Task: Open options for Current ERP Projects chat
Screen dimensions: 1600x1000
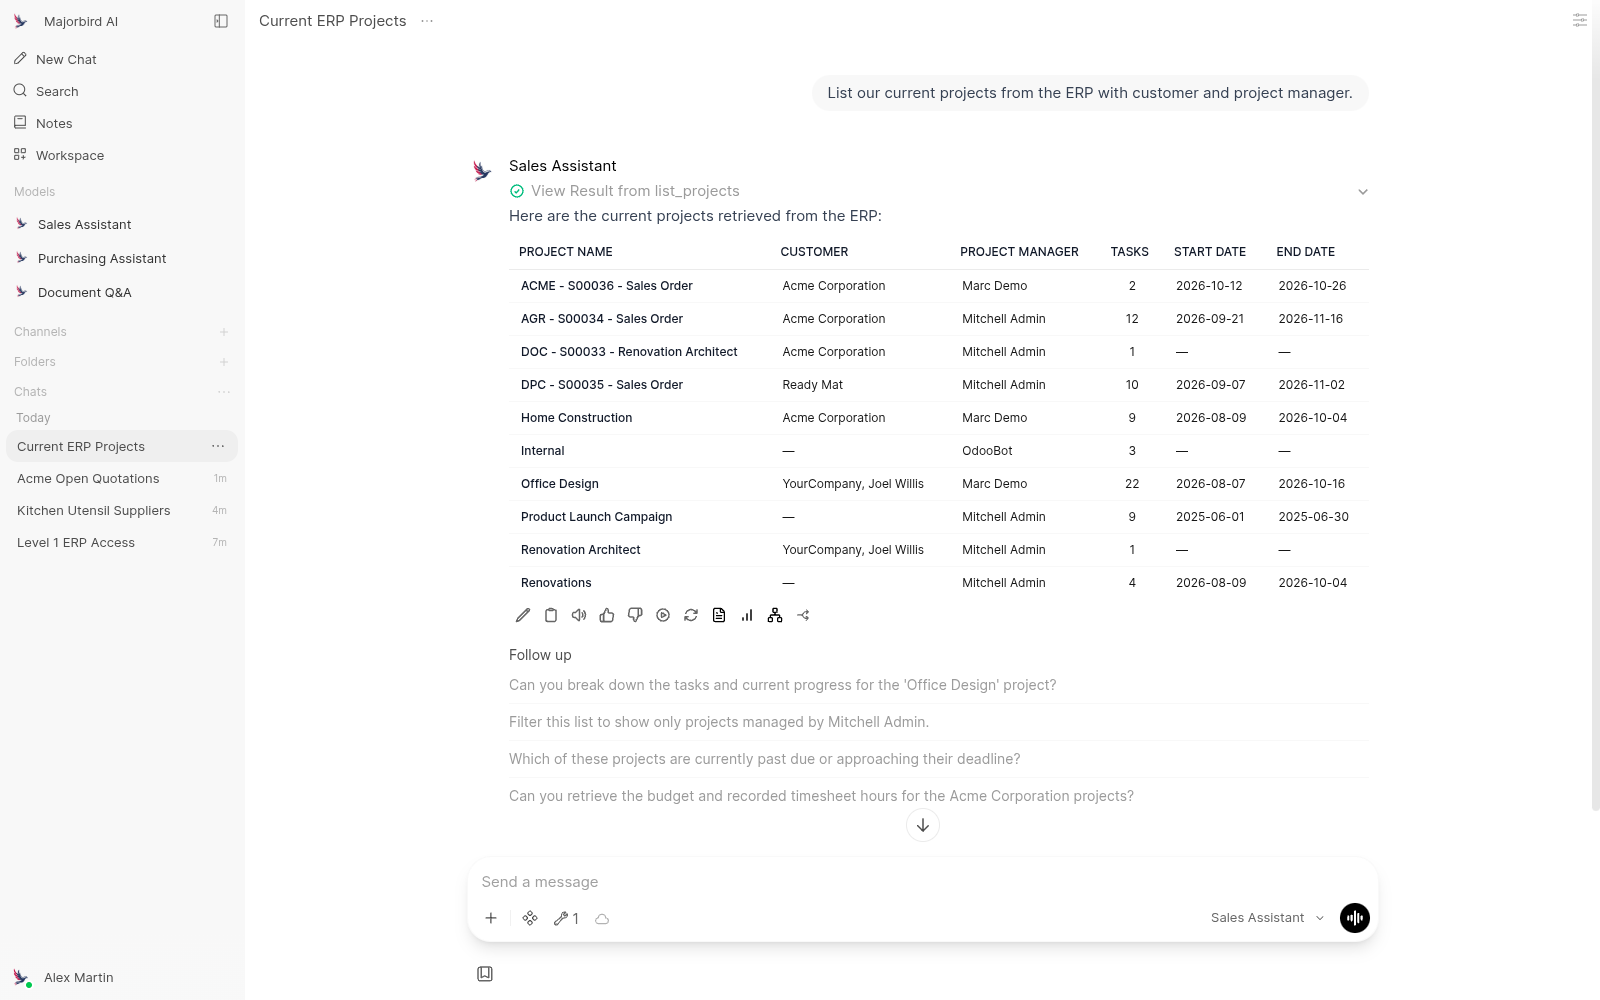Action: [218, 446]
